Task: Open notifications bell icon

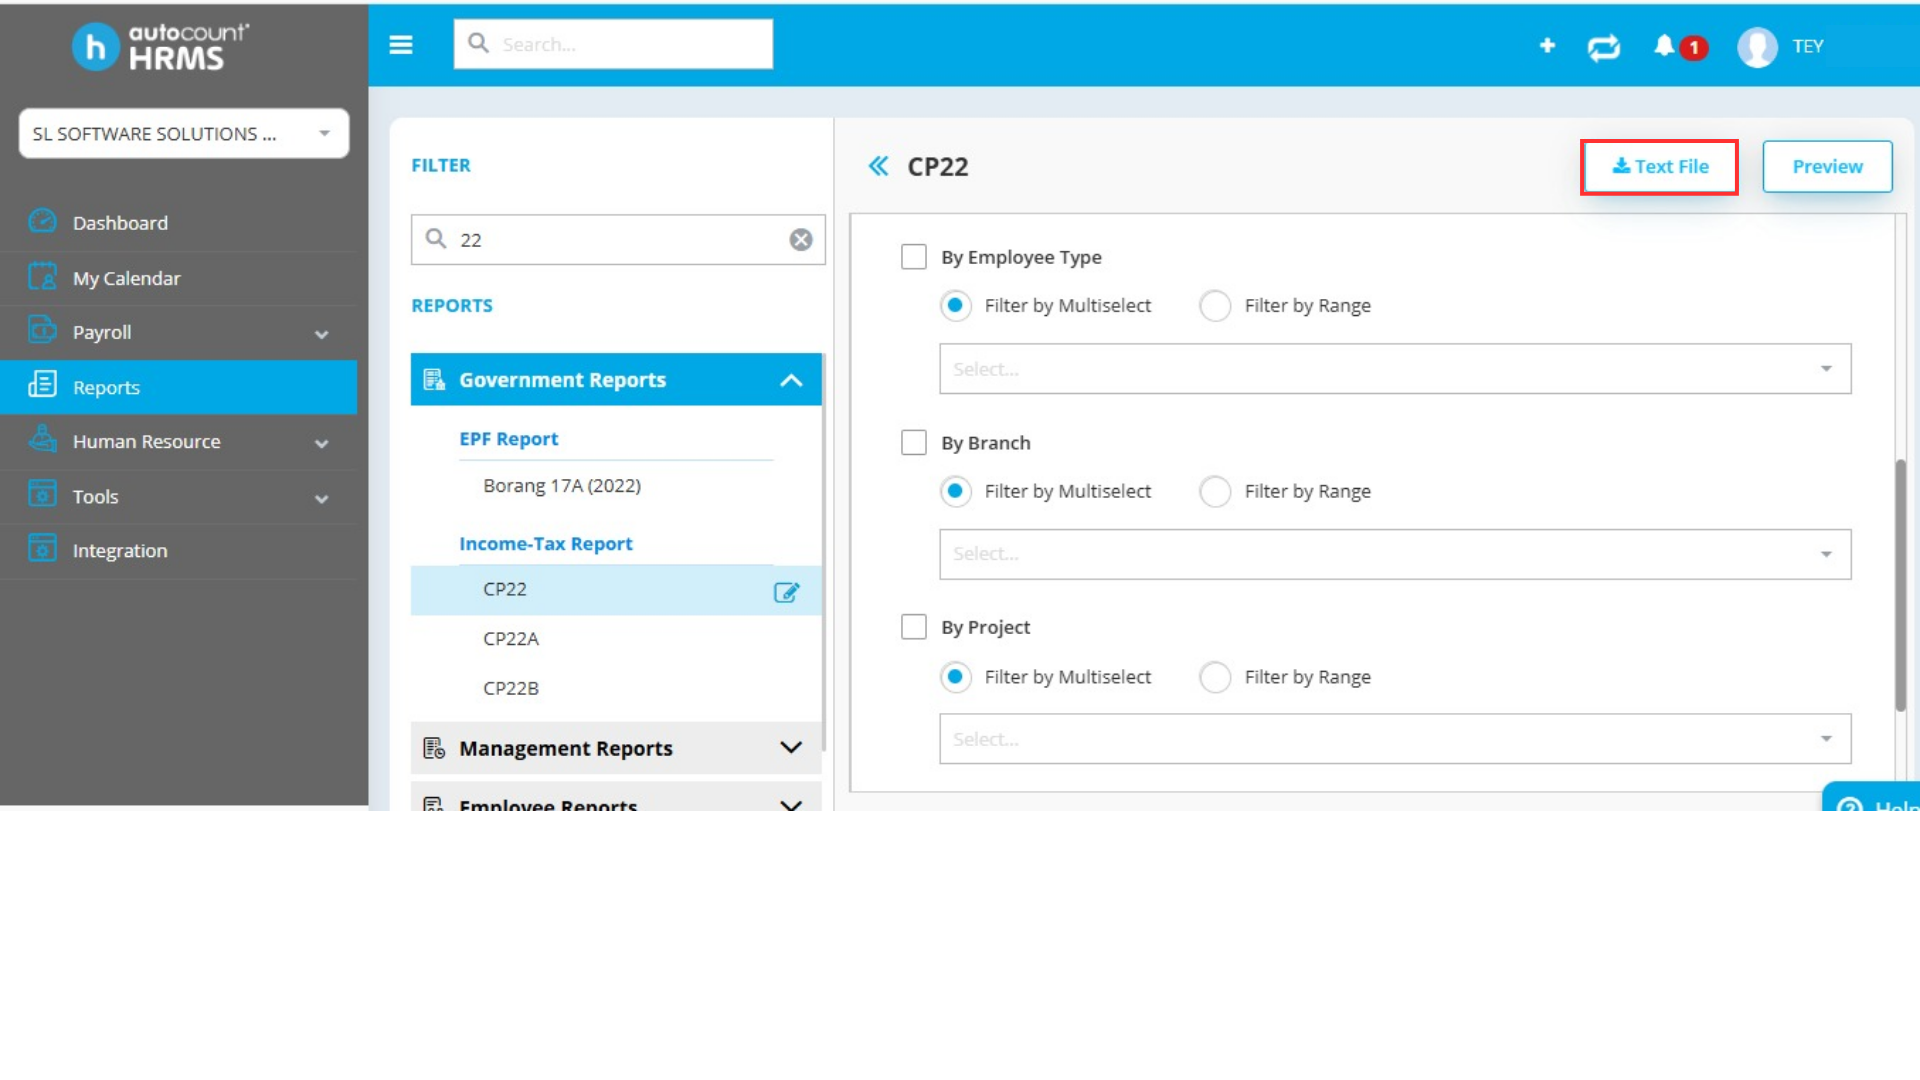Action: [1664, 46]
